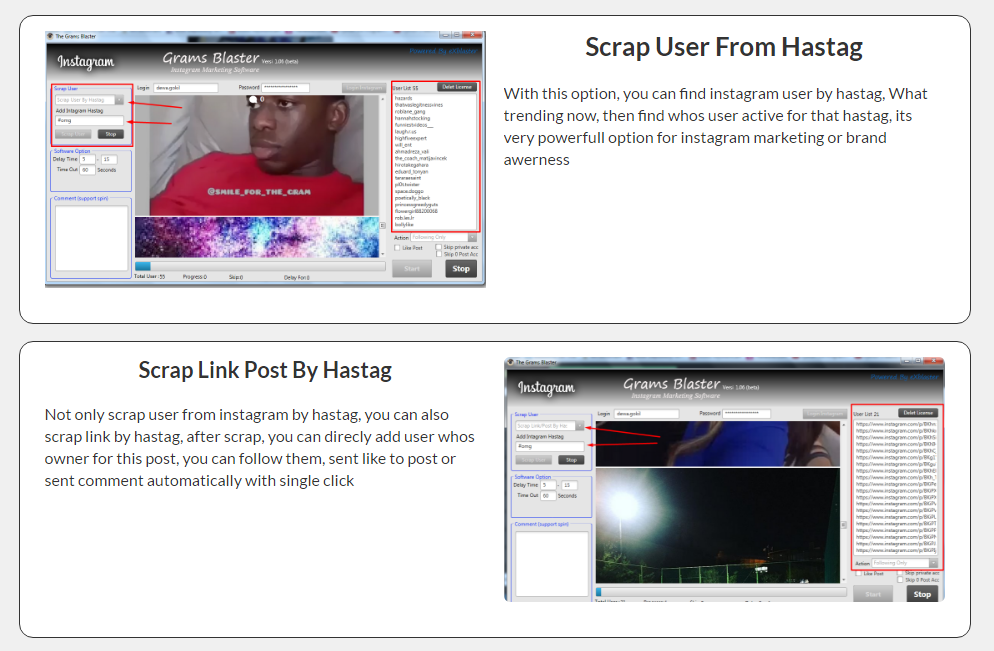The image size is (994, 651).
Task: Click the small Stop button under the Scrap Link/Post dropdown
Action: (x=571, y=460)
